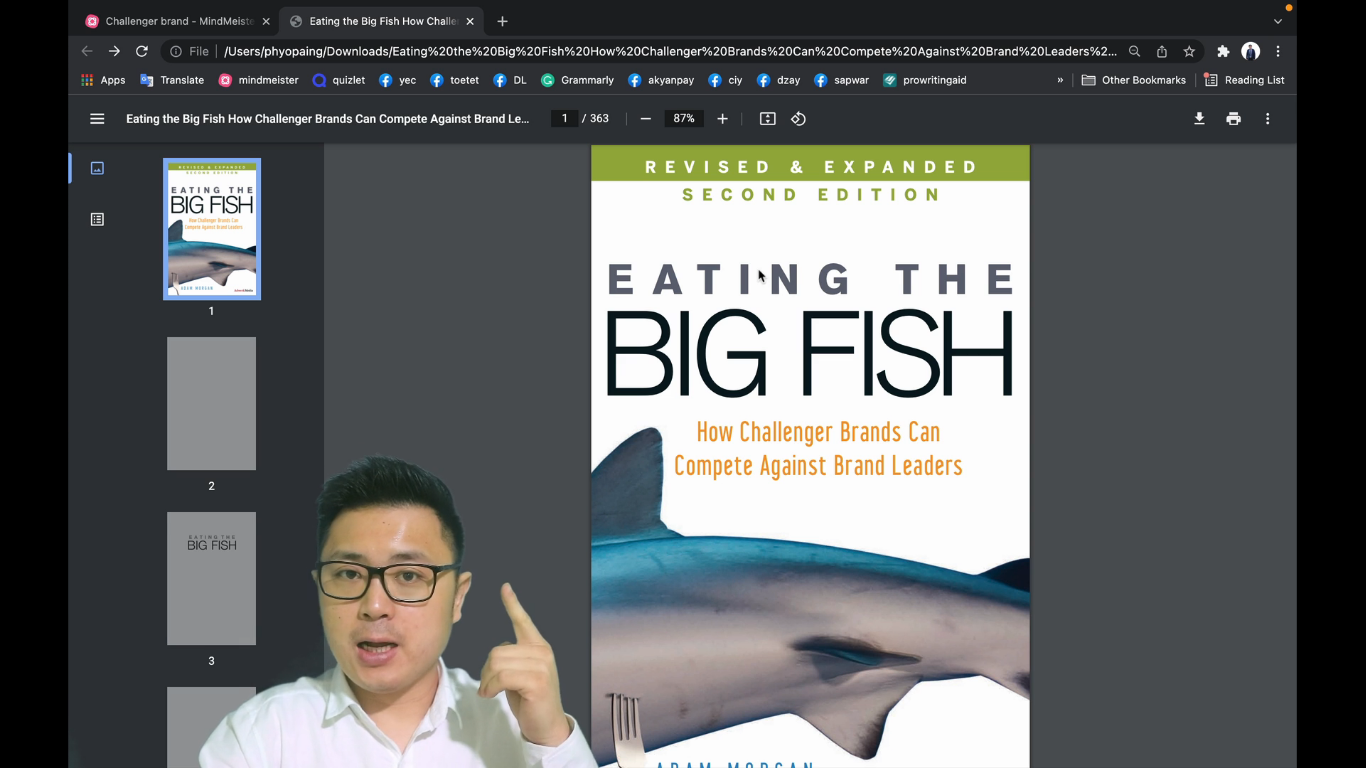Image resolution: width=1366 pixels, height=768 pixels.
Task: Select the document outline icon in sidebar
Action: [x=97, y=219]
